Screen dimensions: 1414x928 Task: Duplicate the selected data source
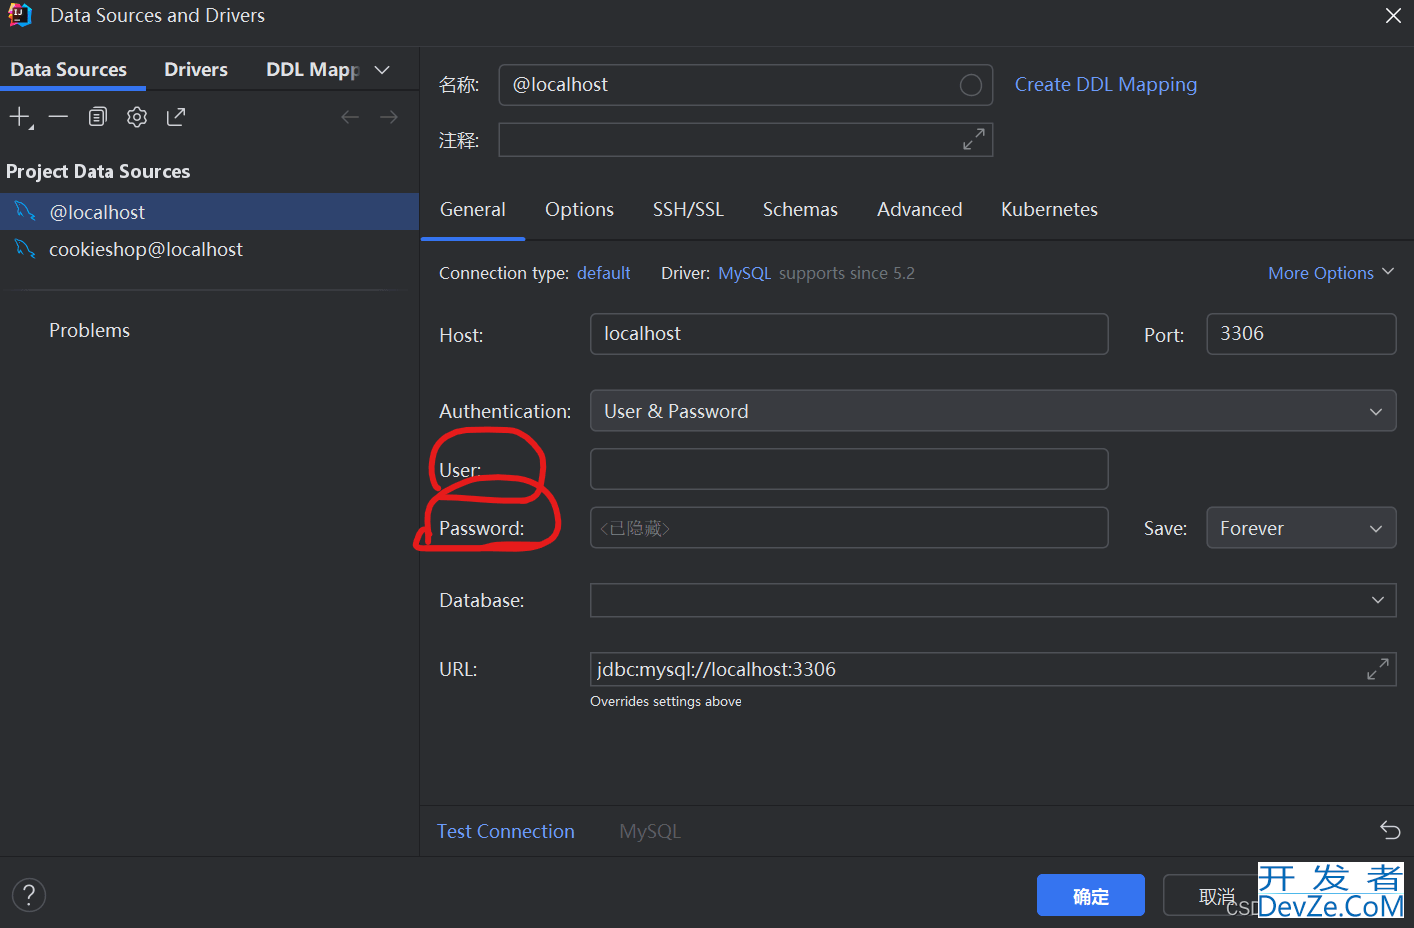coord(97,117)
